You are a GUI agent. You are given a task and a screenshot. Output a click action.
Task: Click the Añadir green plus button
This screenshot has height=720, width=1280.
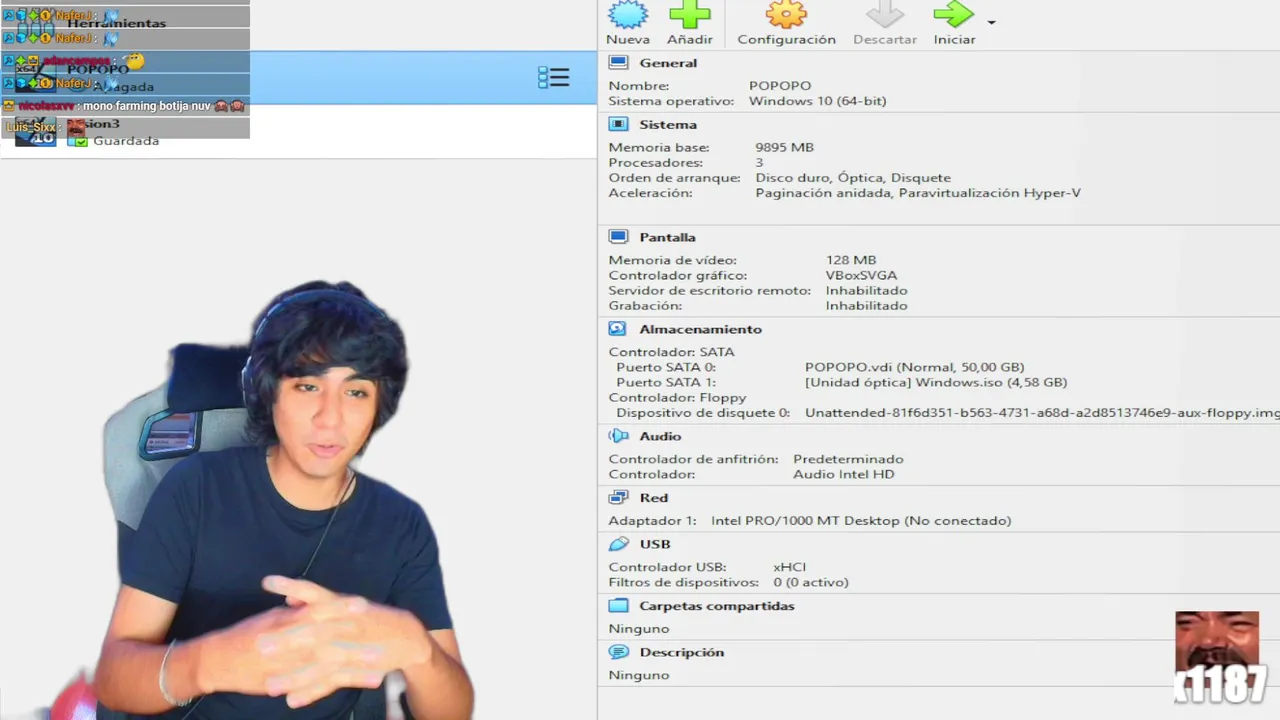(x=690, y=24)
